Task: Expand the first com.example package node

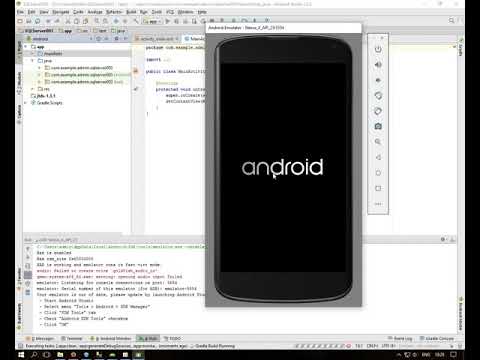Action: coord(39,68)
